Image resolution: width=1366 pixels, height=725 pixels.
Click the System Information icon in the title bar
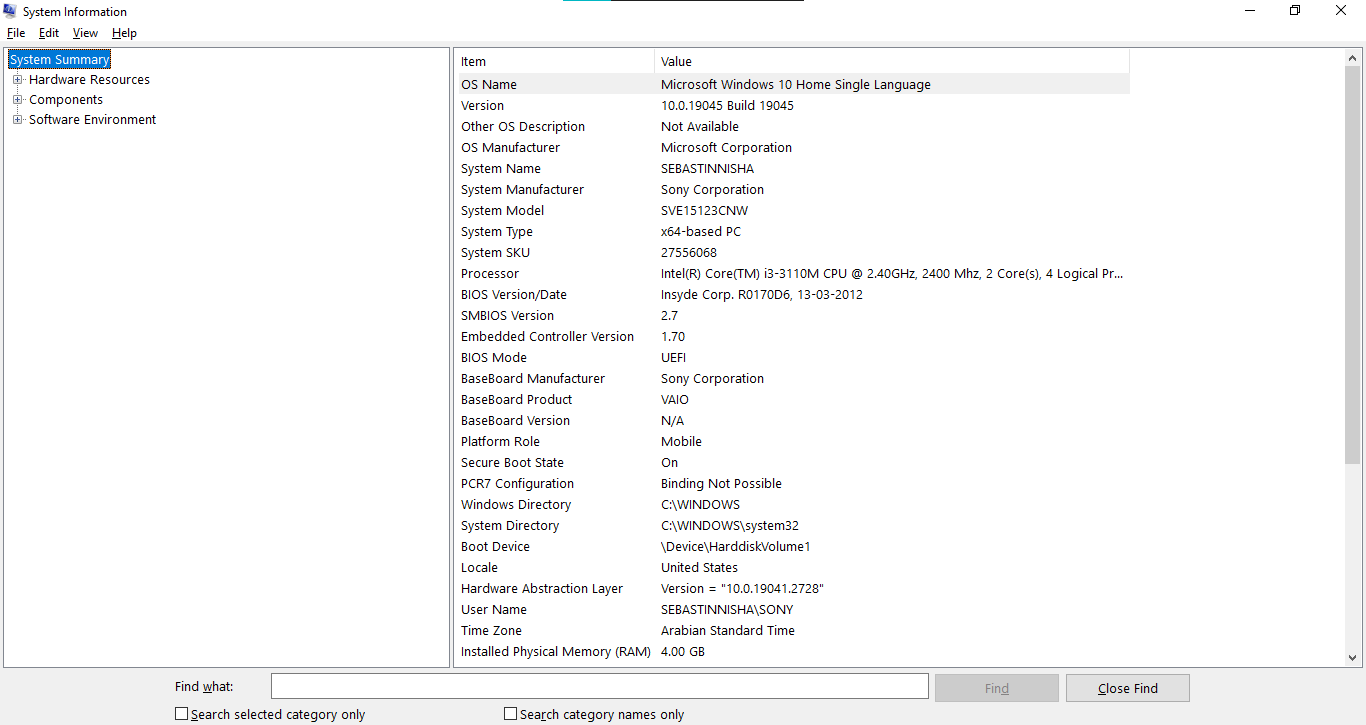point(9,11)
